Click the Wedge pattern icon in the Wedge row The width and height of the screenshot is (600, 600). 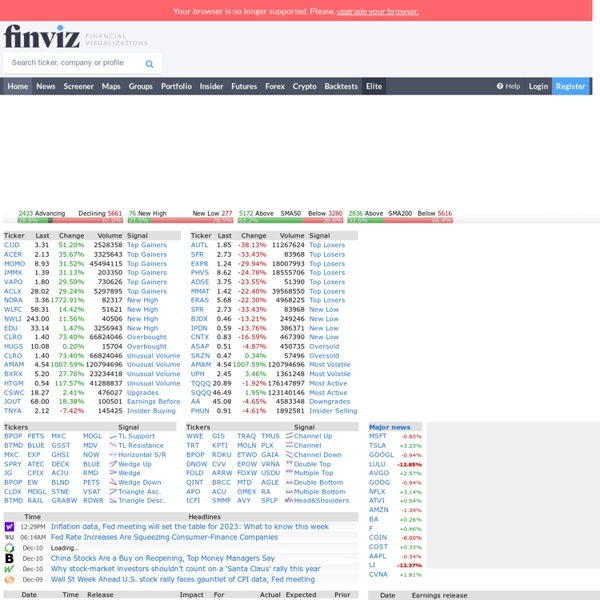pyautogui.click(x=112, y=473)
